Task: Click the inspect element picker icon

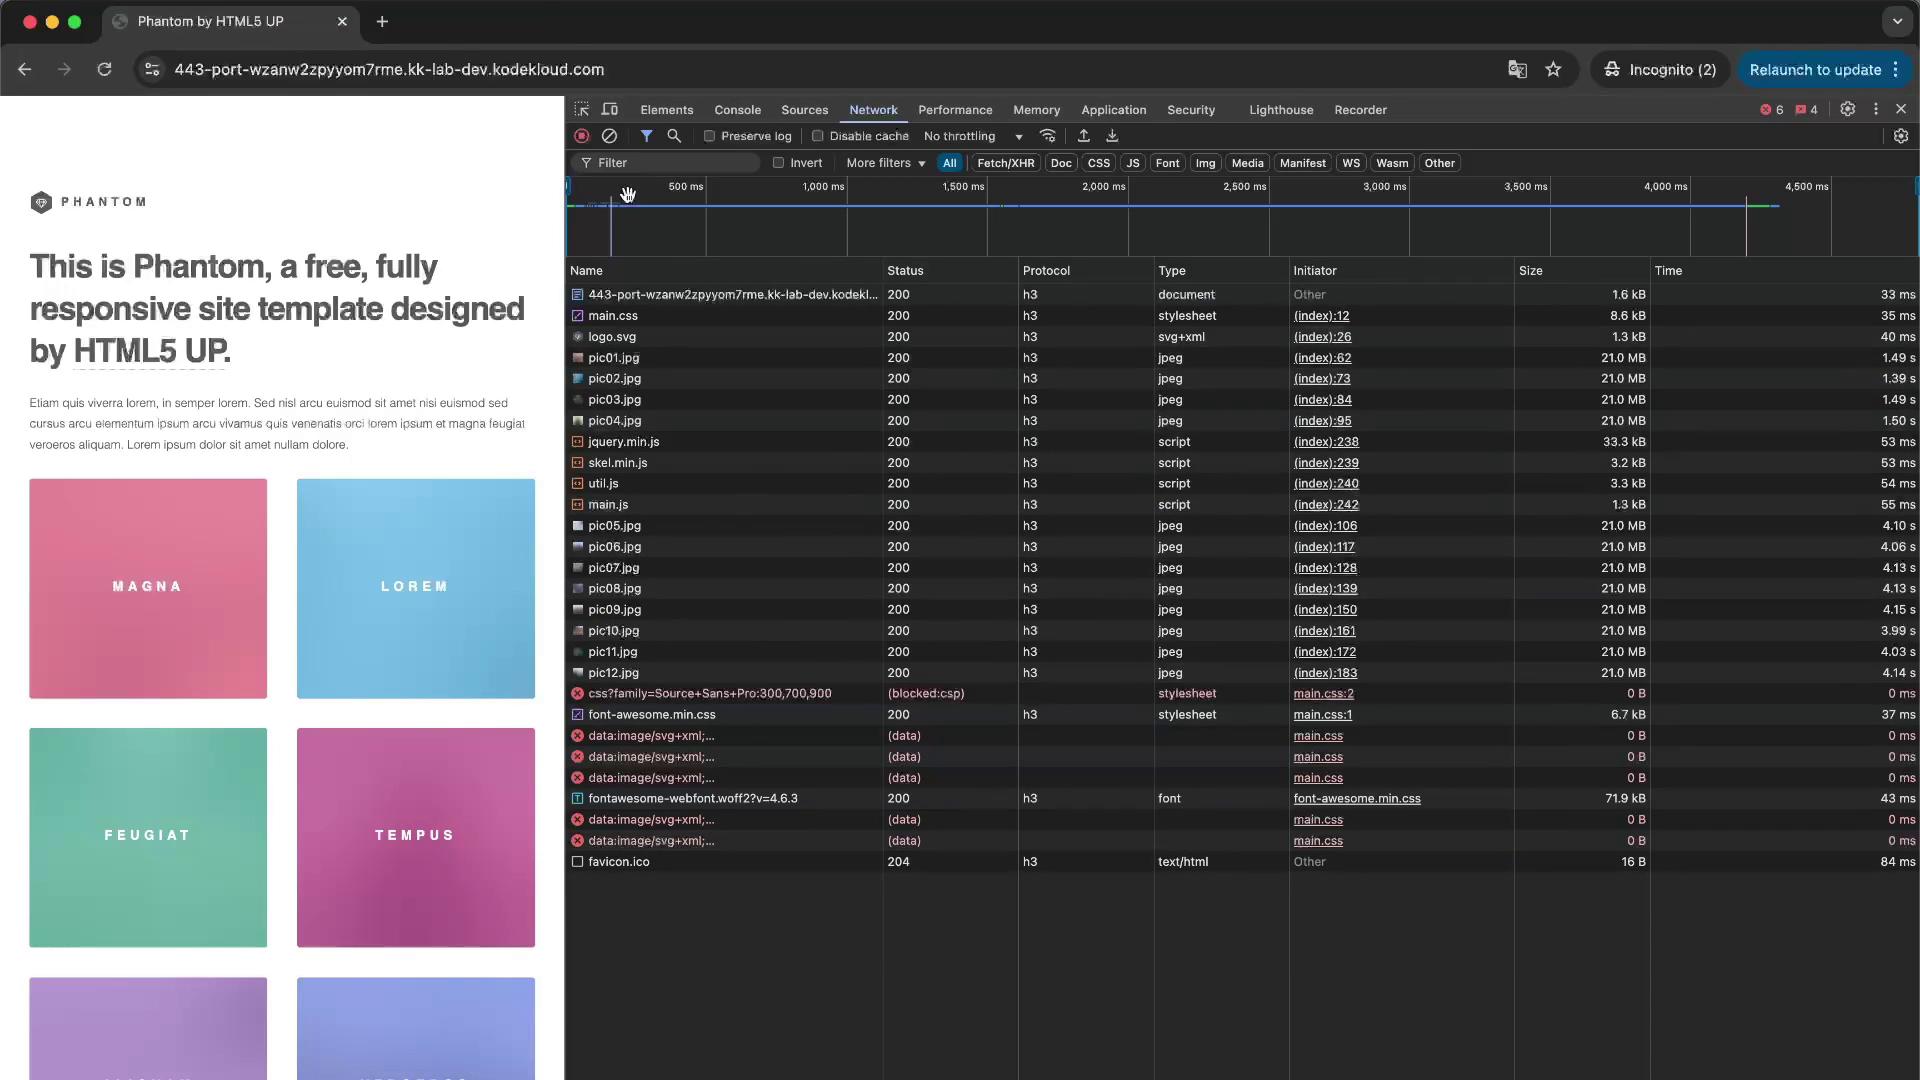Action: [582, 109]
